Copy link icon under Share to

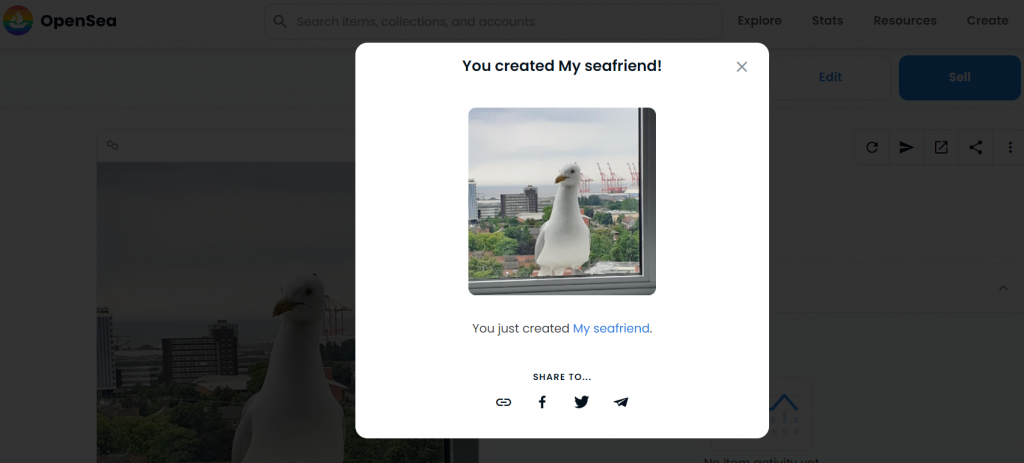coord(503,402)
